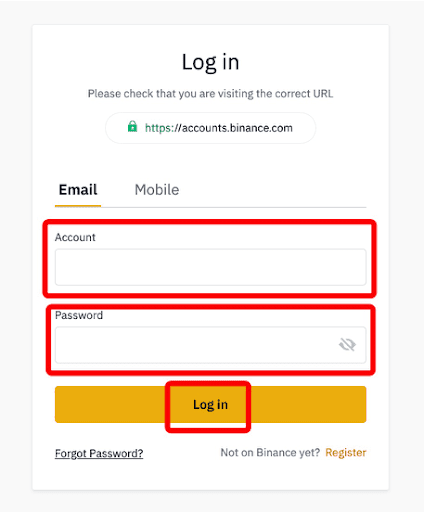The width and height of the screenshot is (424, 512).
Task: Click the empty area of the Password field before the eye icon
Action: pos(197,345)
